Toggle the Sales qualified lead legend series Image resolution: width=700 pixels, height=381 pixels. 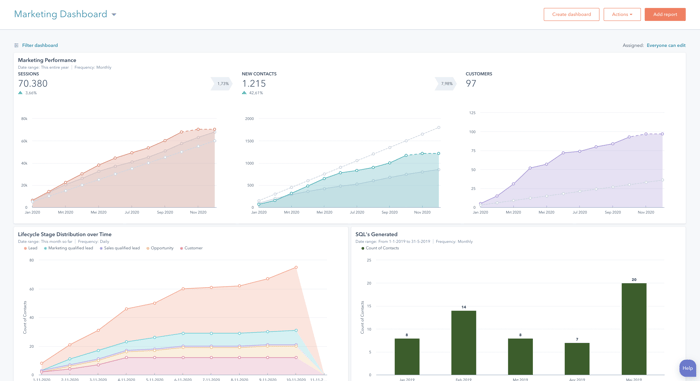coord(120,248)
